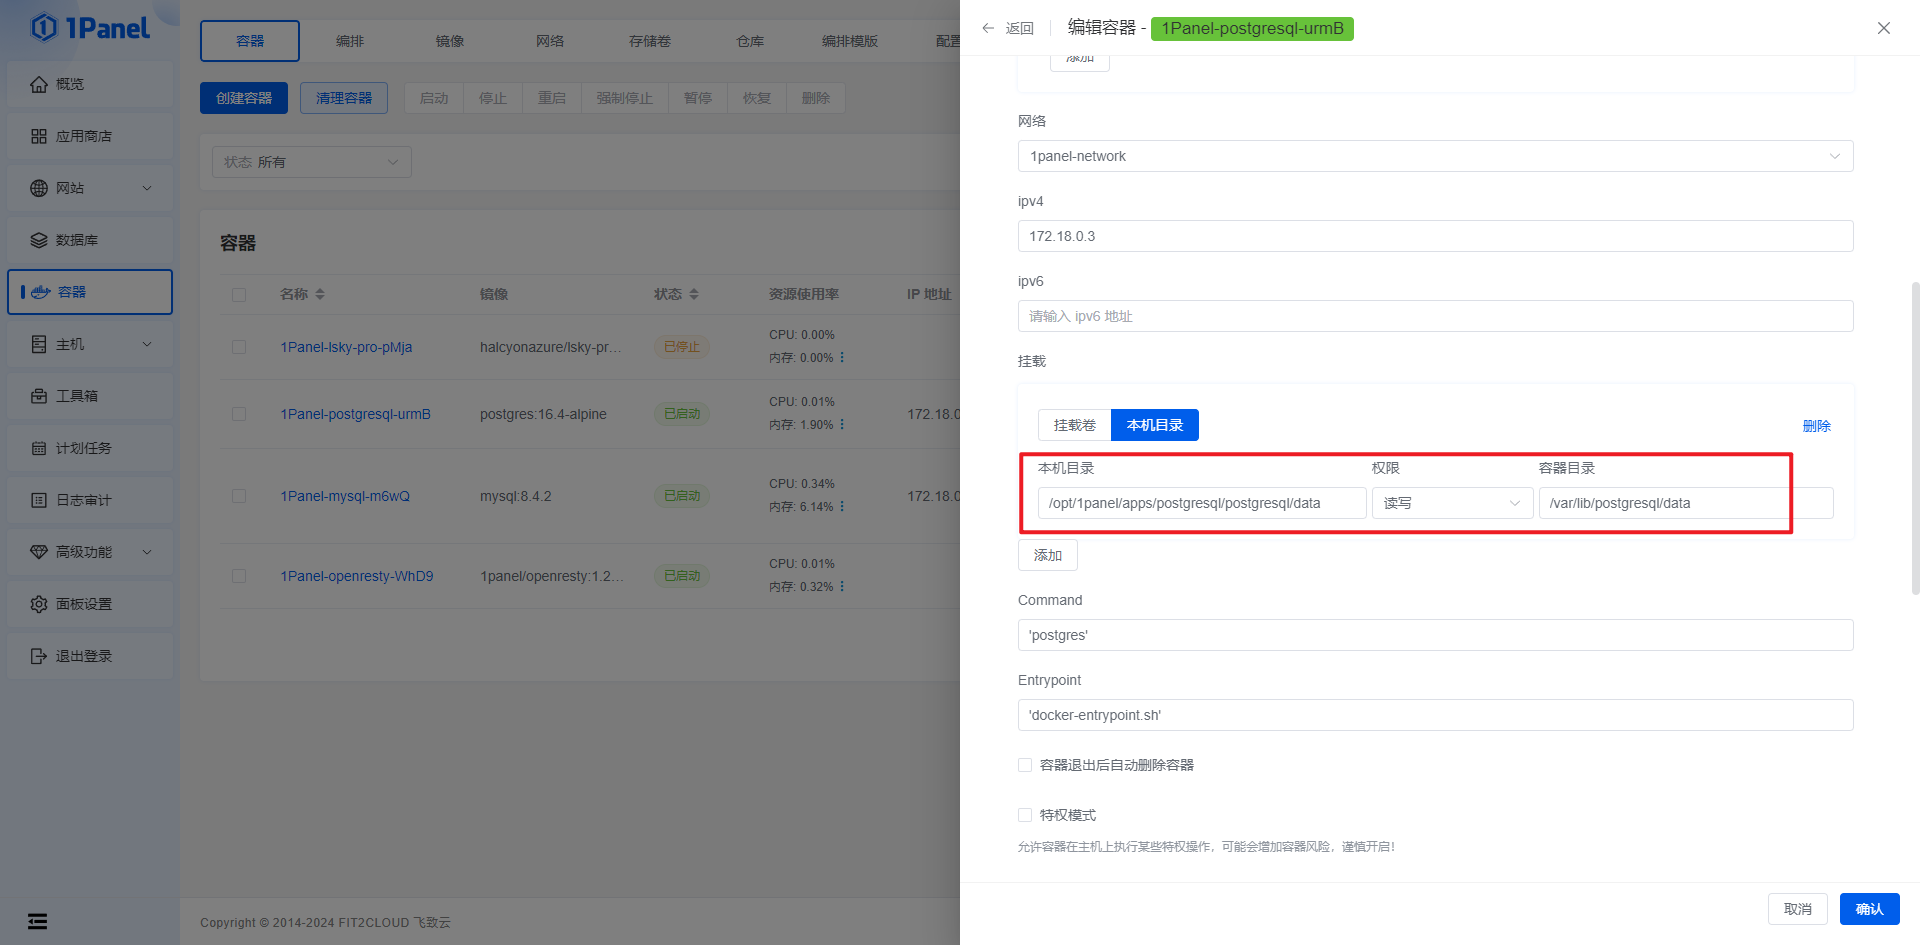Screen dimensions: 1920x945
Task: Click the drawer's vertical scrollbar
Action: pyautogui.click(x=1915, y=438)
